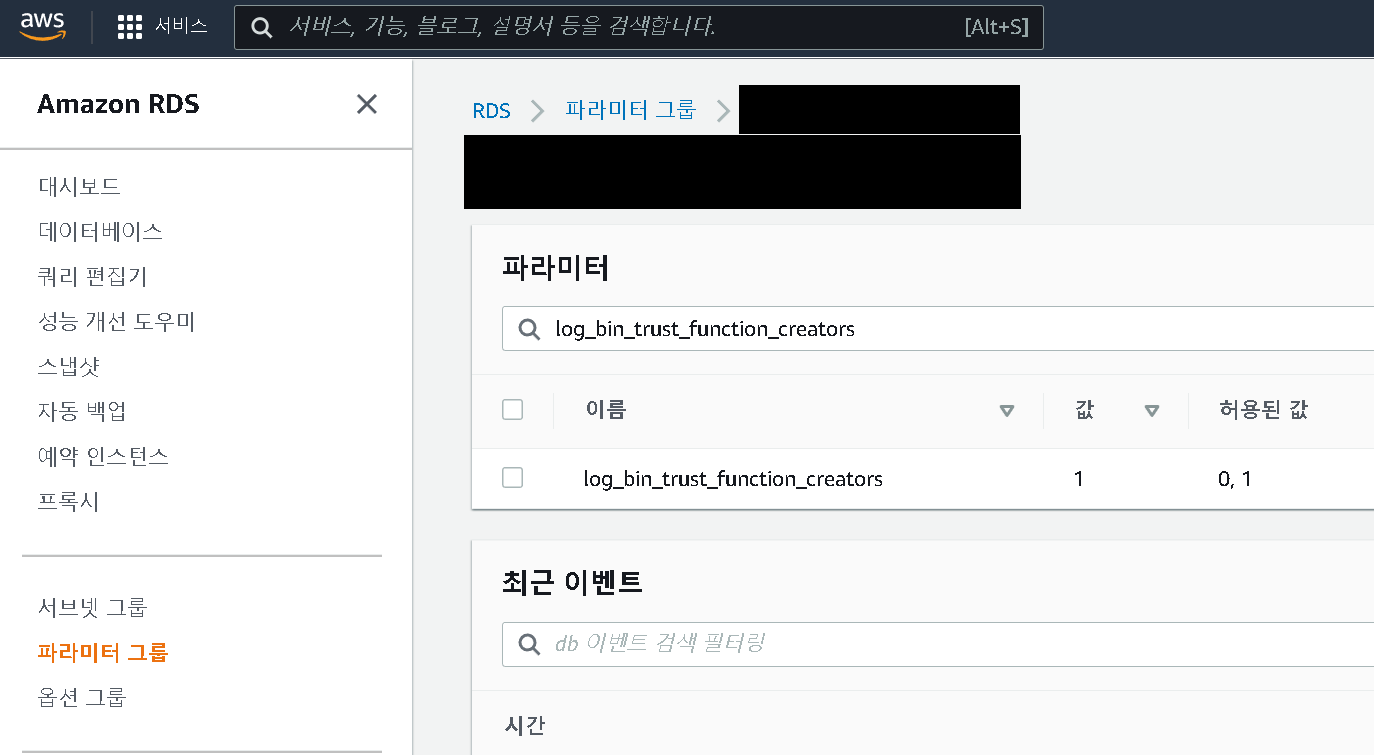Click the parameter filter search field

click(x=938, y=329)
